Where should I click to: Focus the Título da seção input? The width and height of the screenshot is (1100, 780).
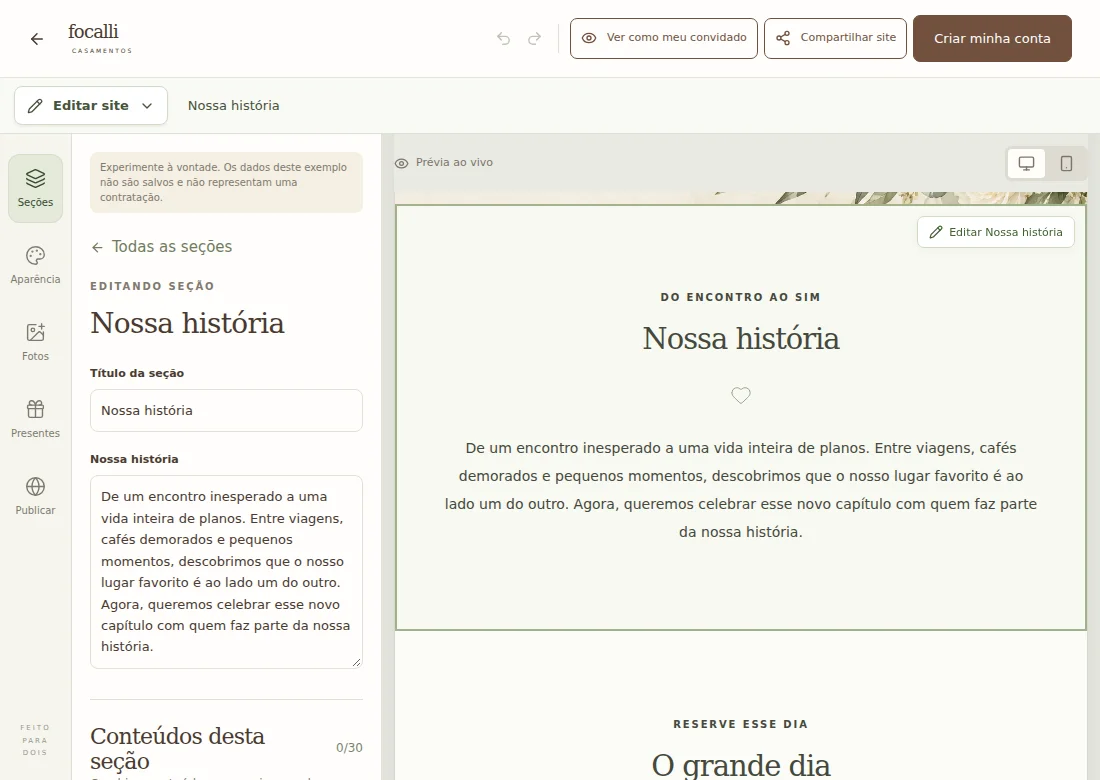(226, 410)
